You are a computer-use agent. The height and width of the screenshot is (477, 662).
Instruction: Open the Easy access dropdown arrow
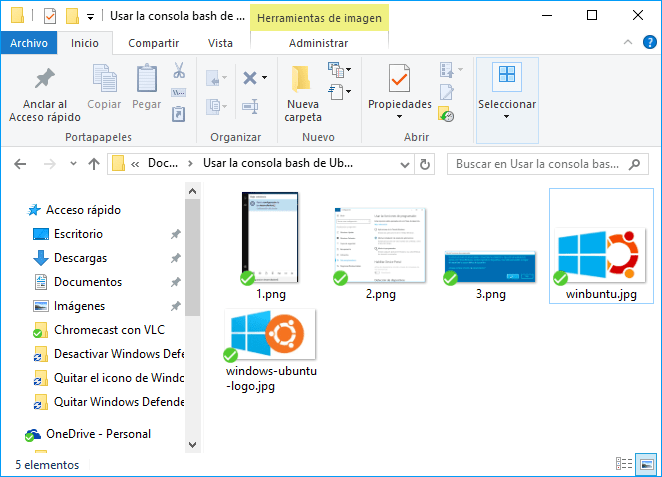349,91
